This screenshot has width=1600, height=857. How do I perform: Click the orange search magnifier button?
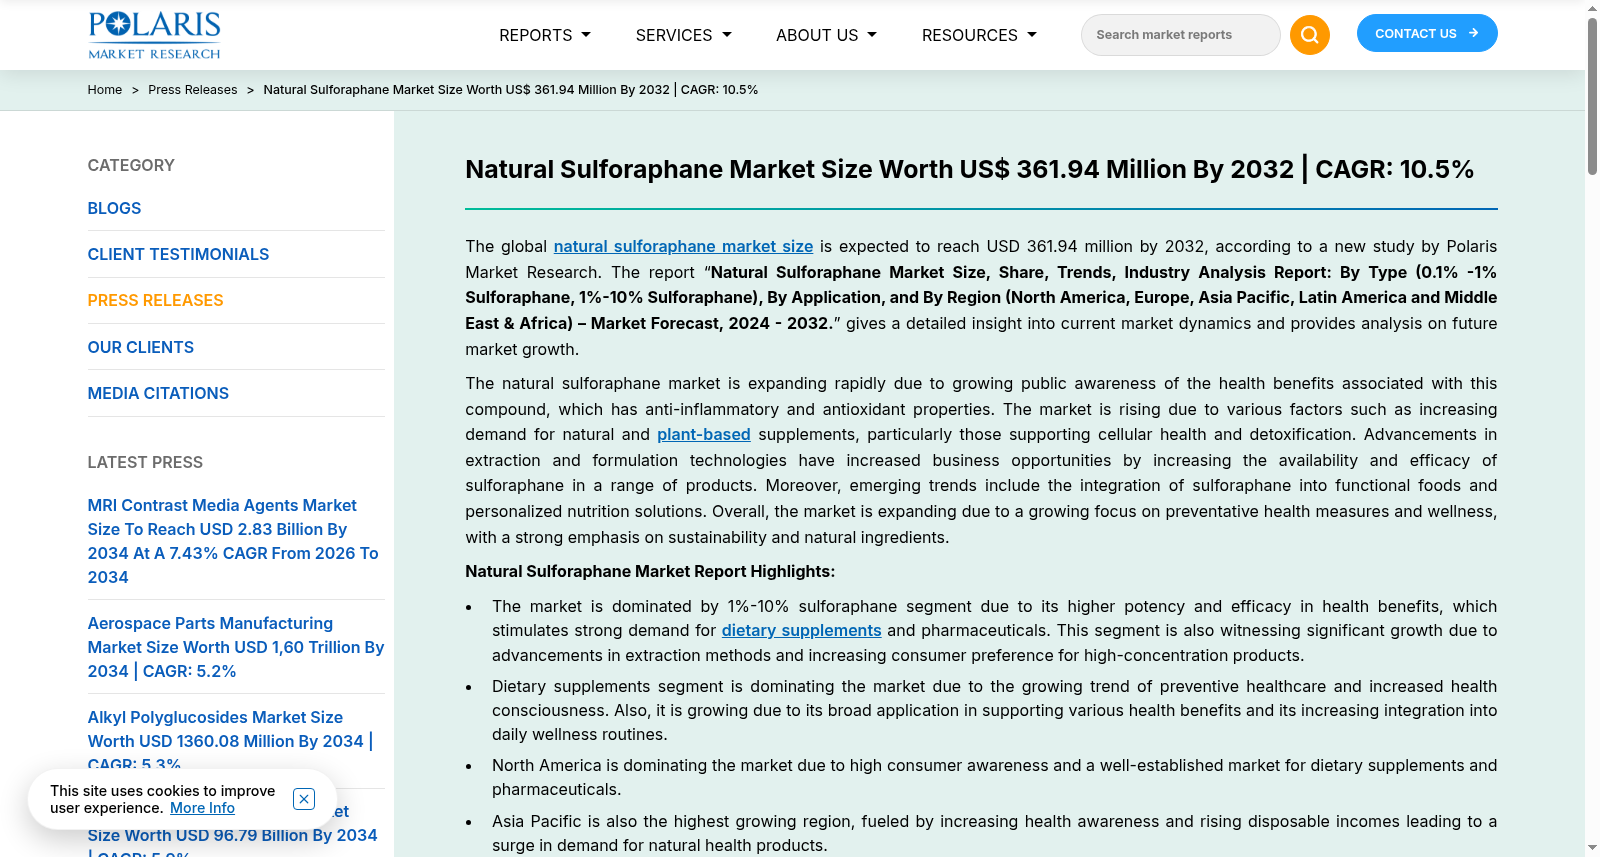1309,35
